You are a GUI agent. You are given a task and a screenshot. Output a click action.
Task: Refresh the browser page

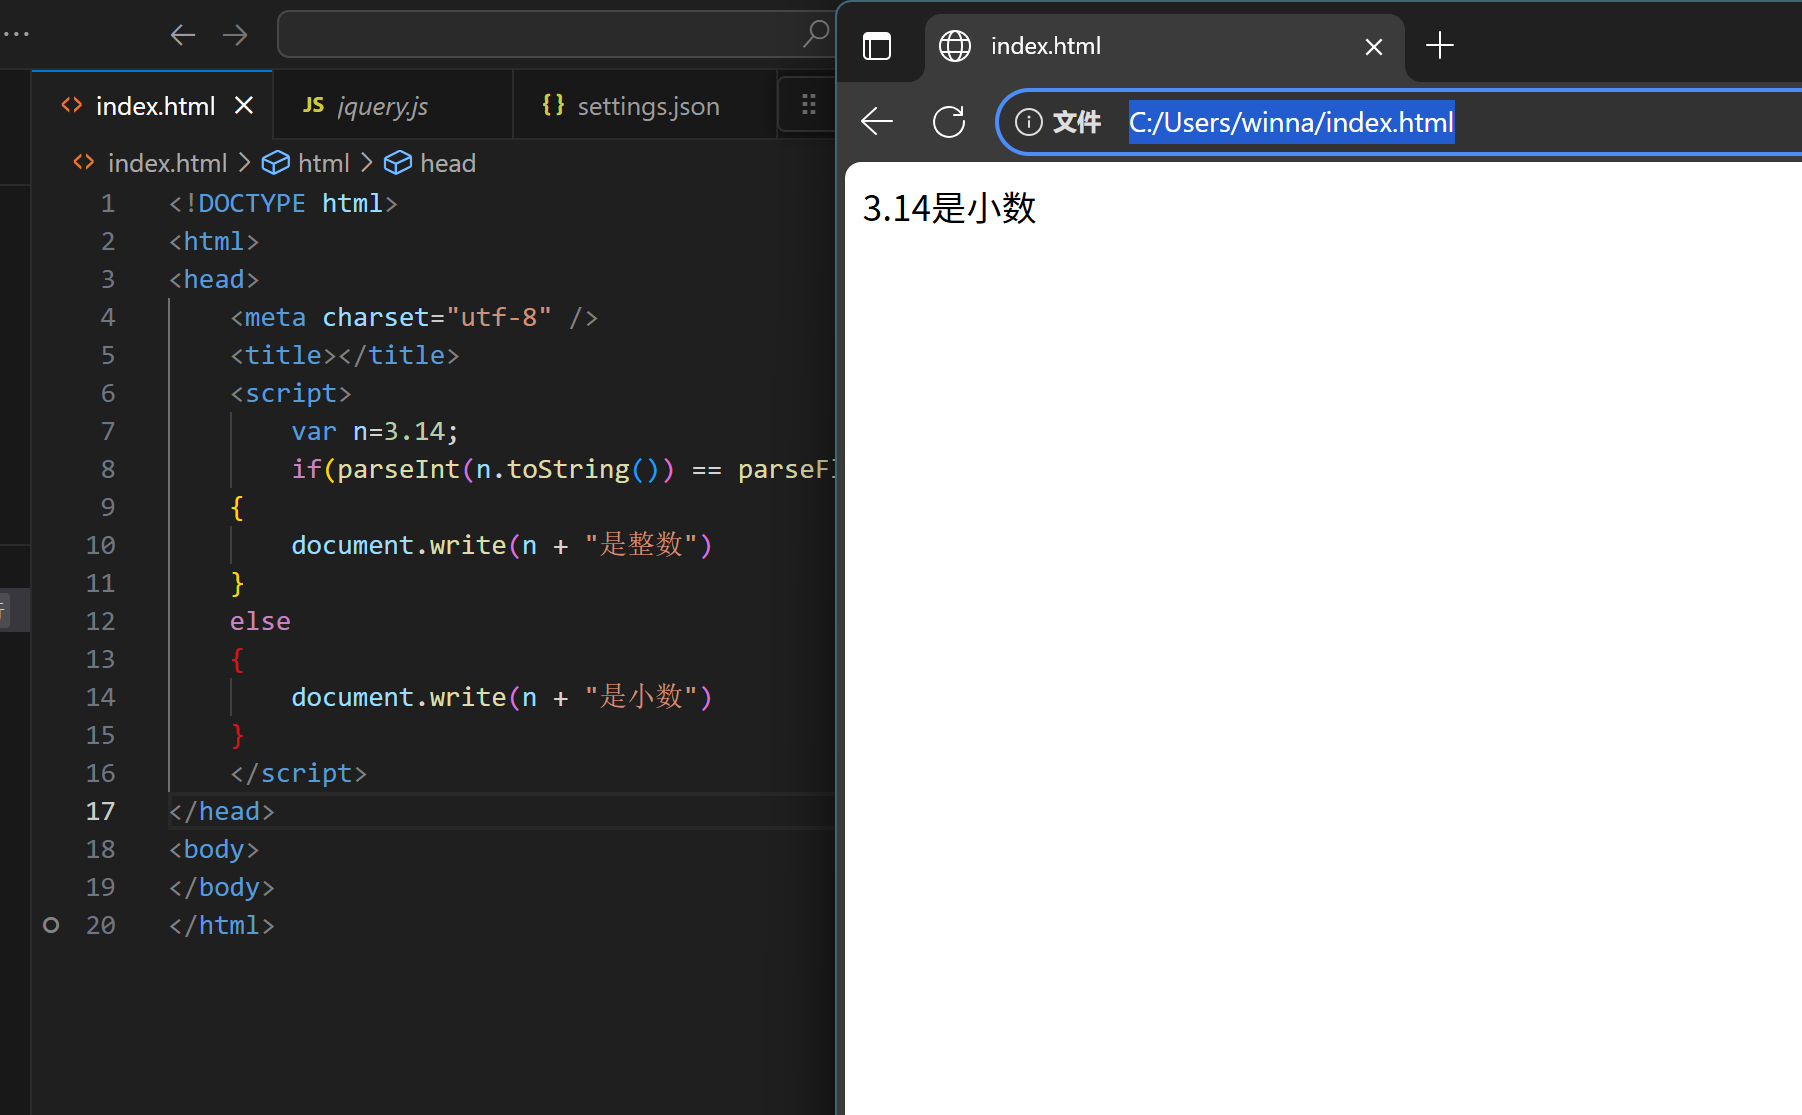click(x=949, y=122)
